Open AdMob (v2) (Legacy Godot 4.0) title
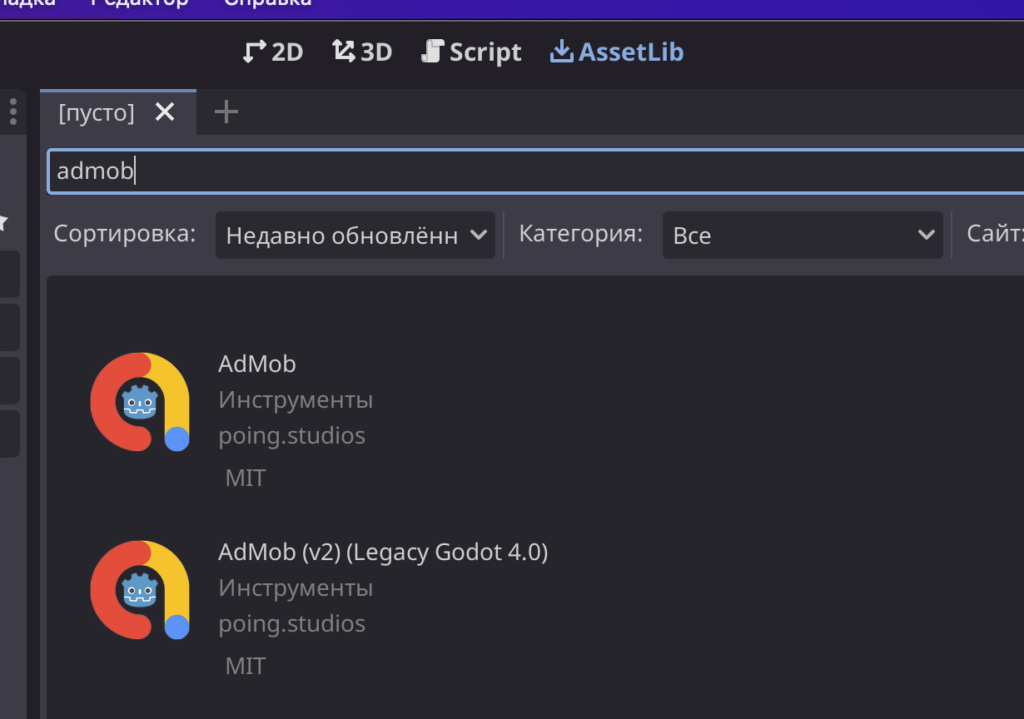Screen dimensions: 1024x719 [383, 552]
